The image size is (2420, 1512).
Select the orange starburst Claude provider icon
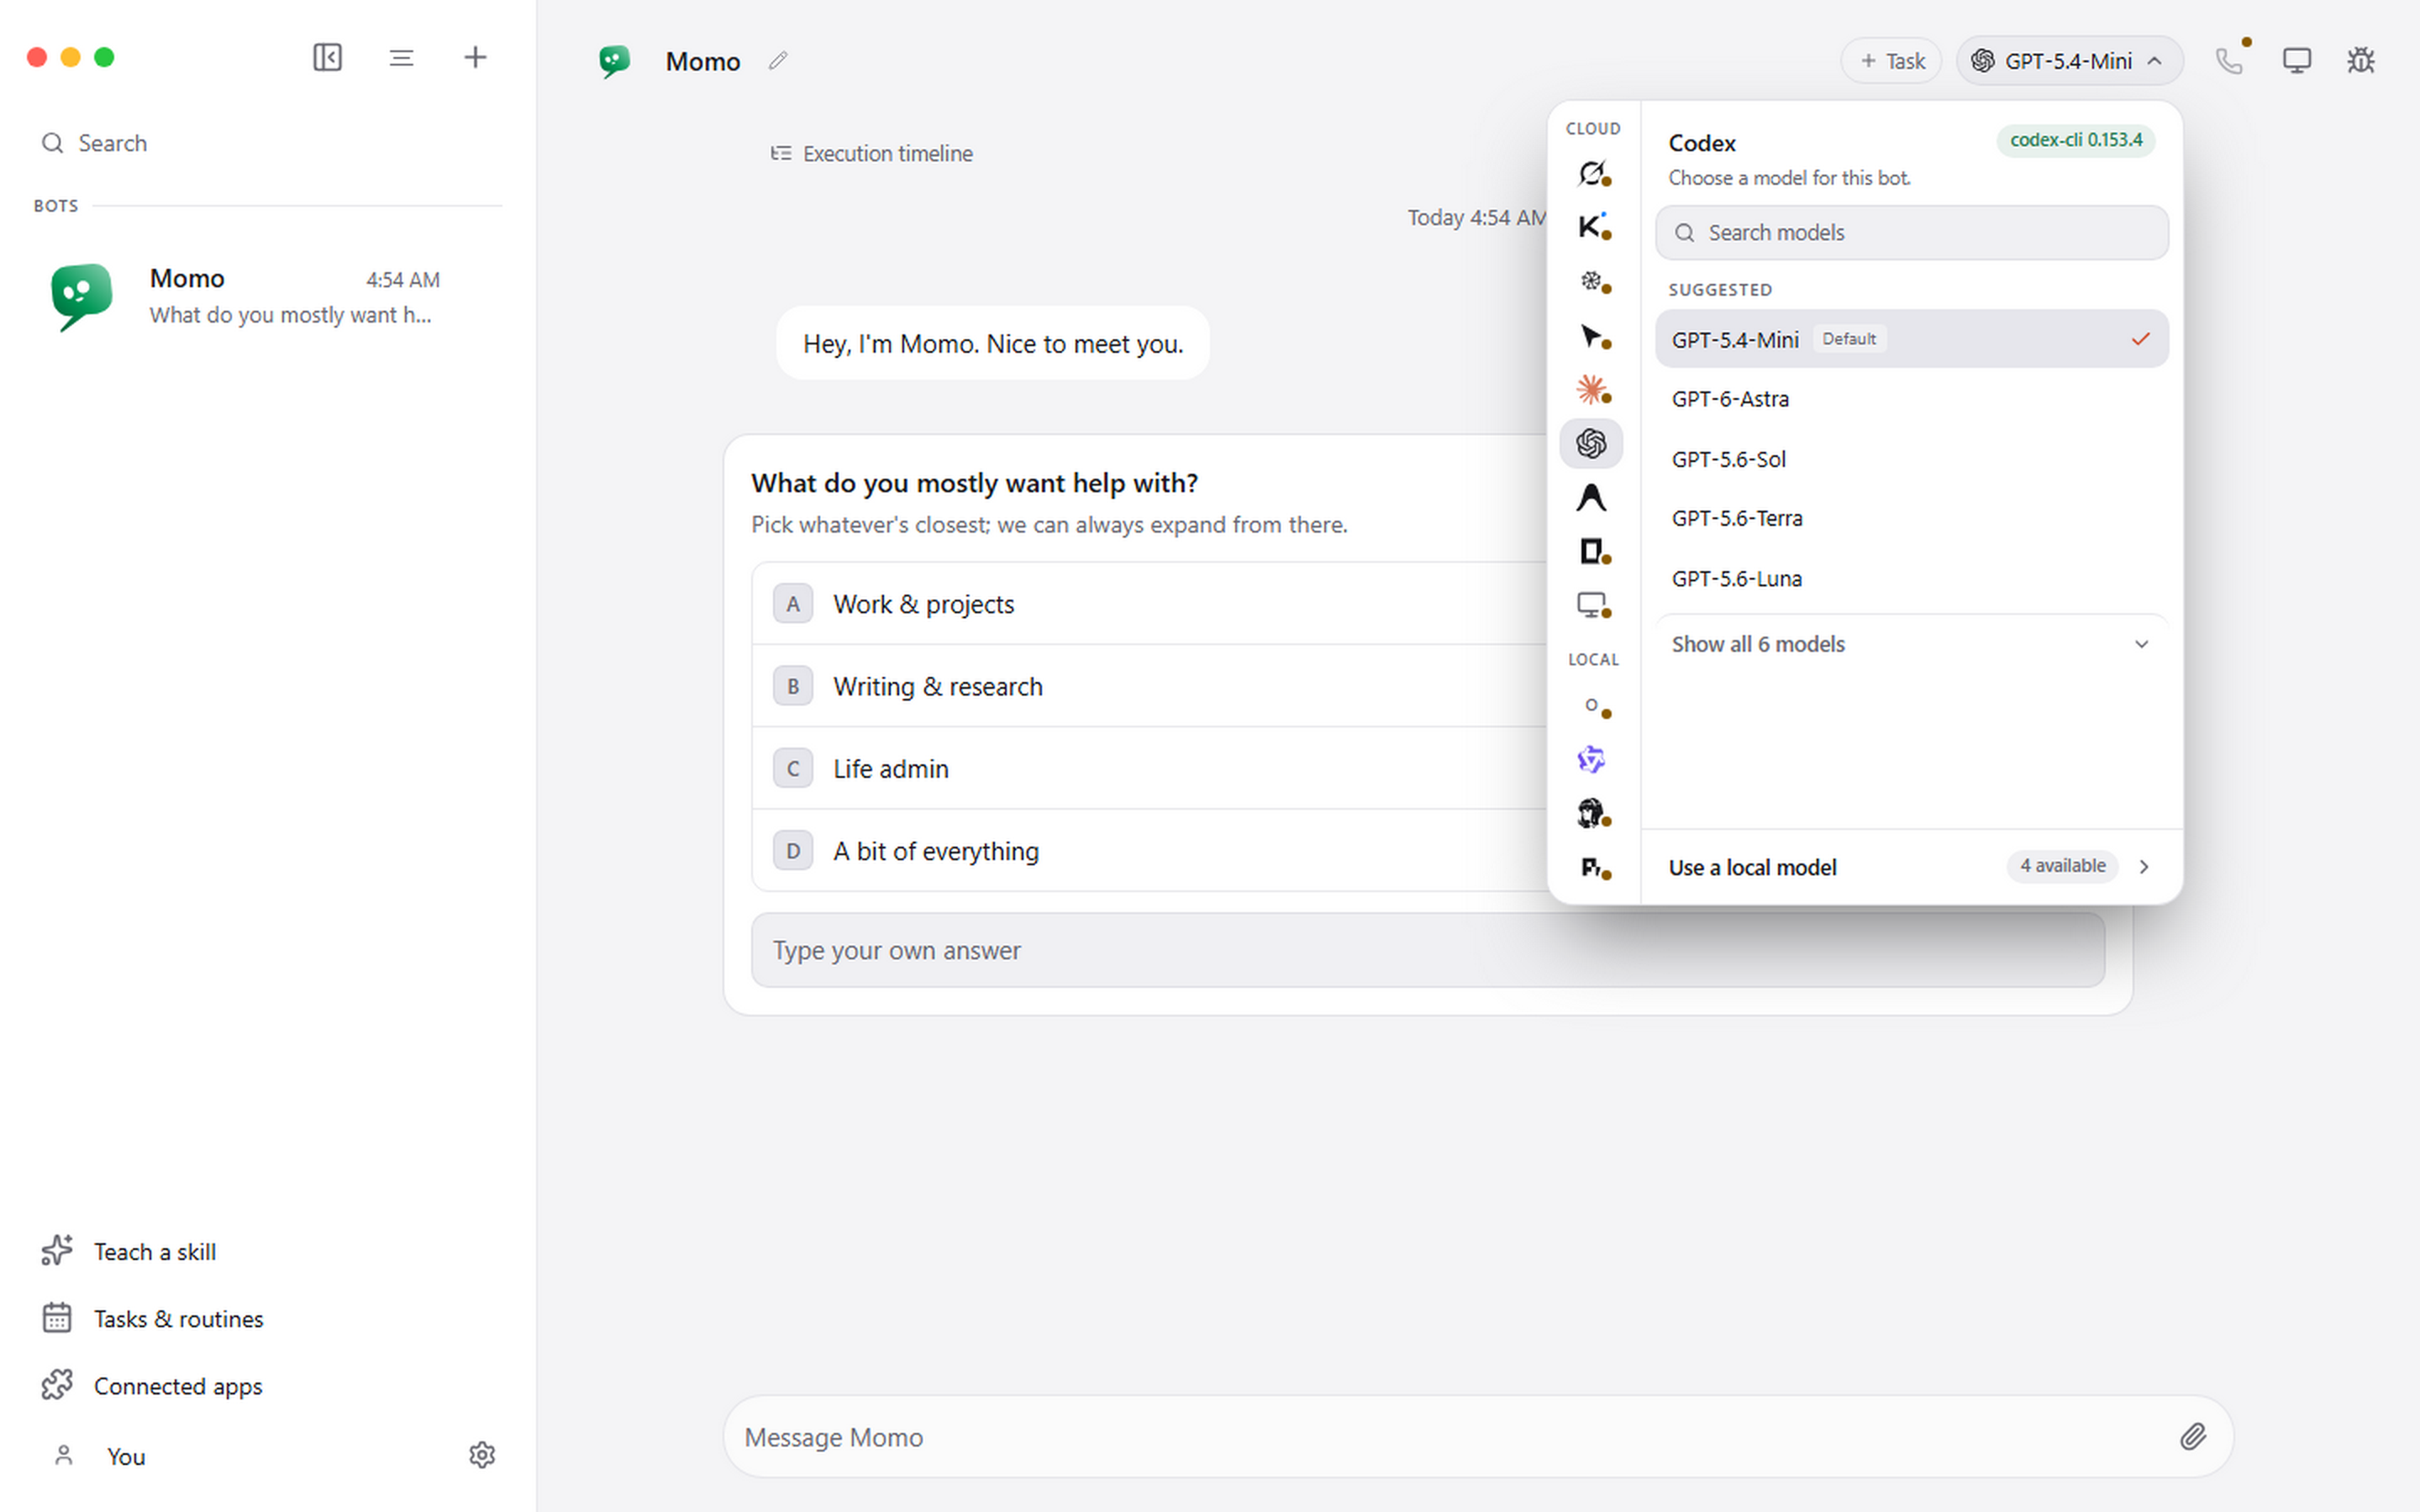[1591, 389]
